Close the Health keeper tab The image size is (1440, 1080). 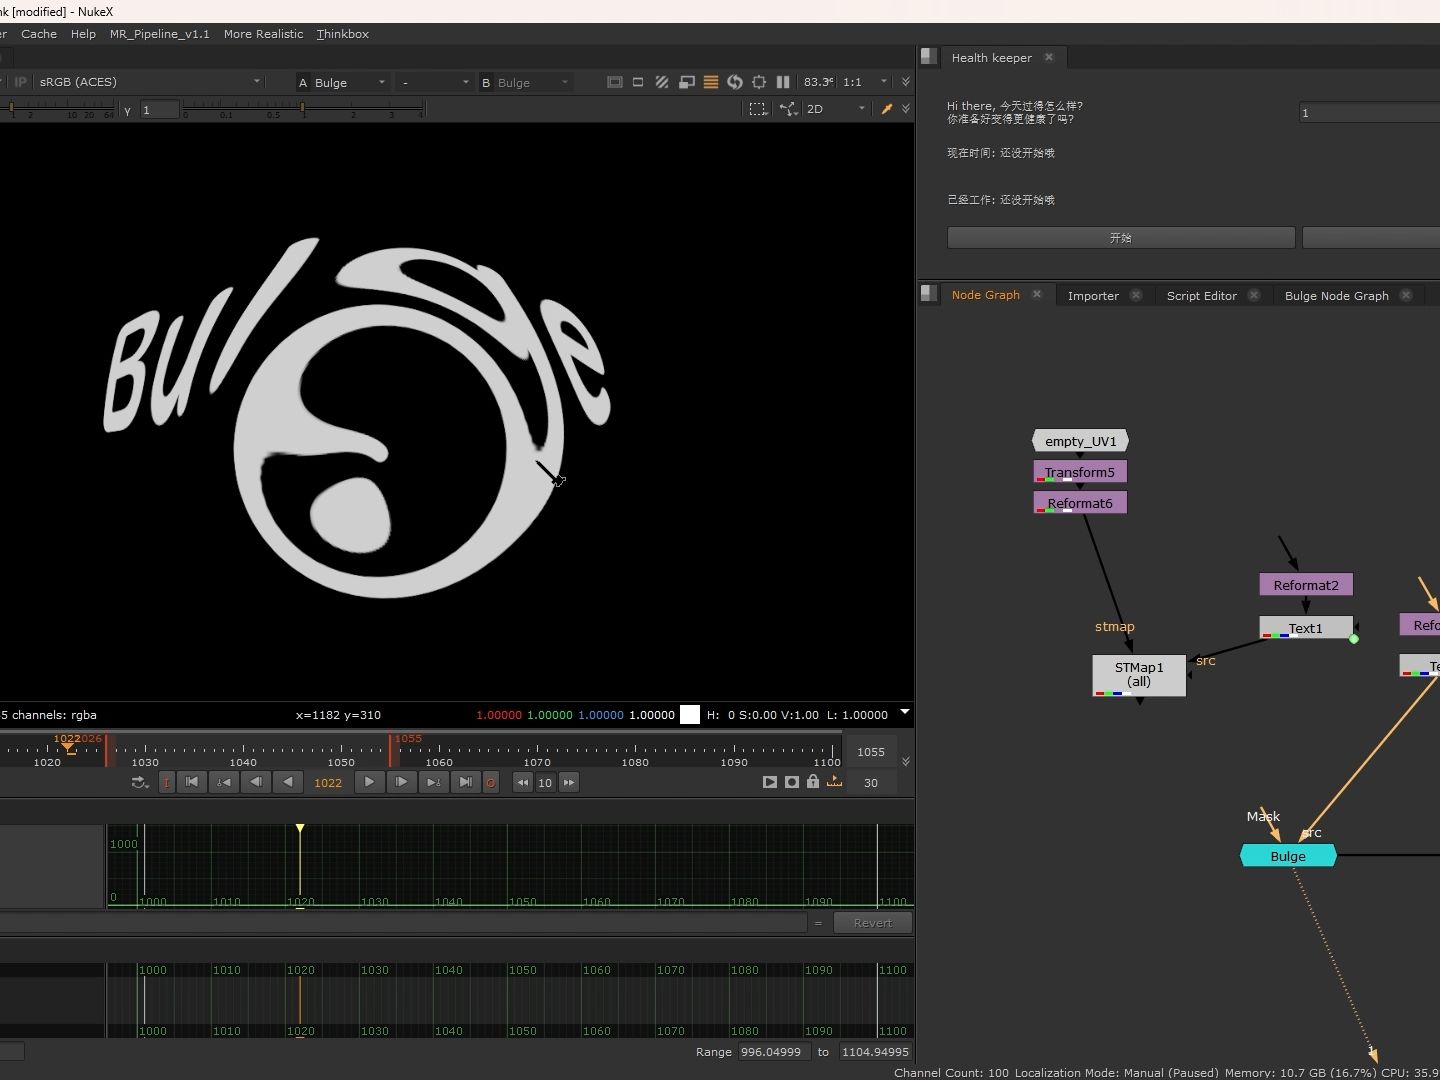click(x=1049, y=57)
